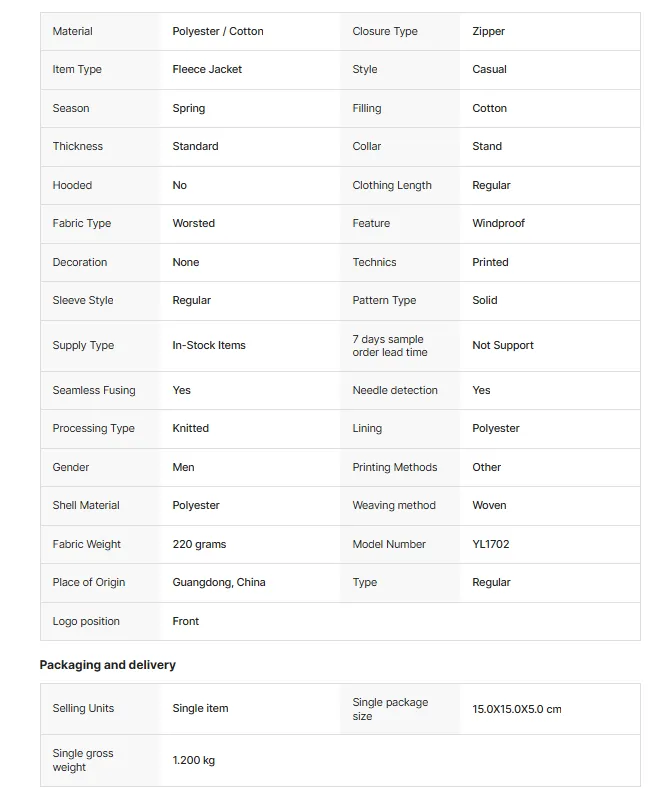The width and height of the screenshot is (661, 796).
Task: Click the Not Support value
Action: [x=503, y=346]
